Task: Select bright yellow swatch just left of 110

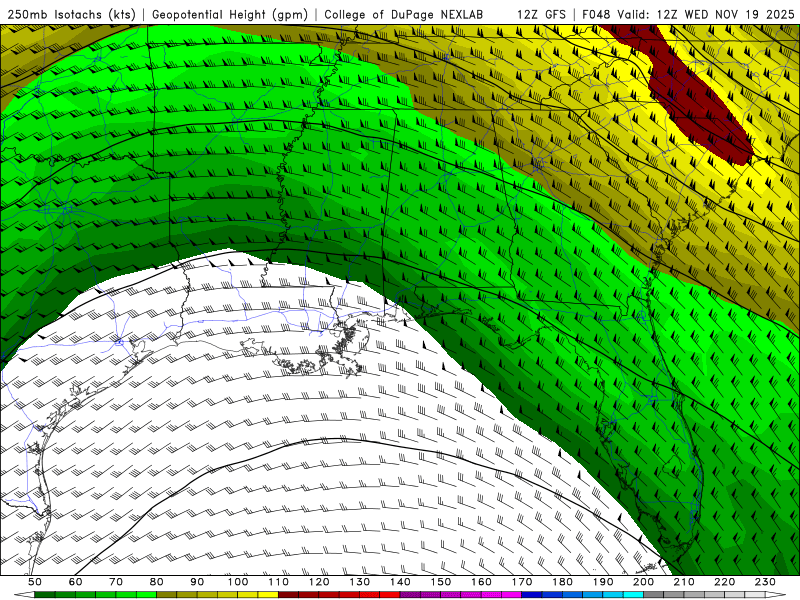Action: 268,595
